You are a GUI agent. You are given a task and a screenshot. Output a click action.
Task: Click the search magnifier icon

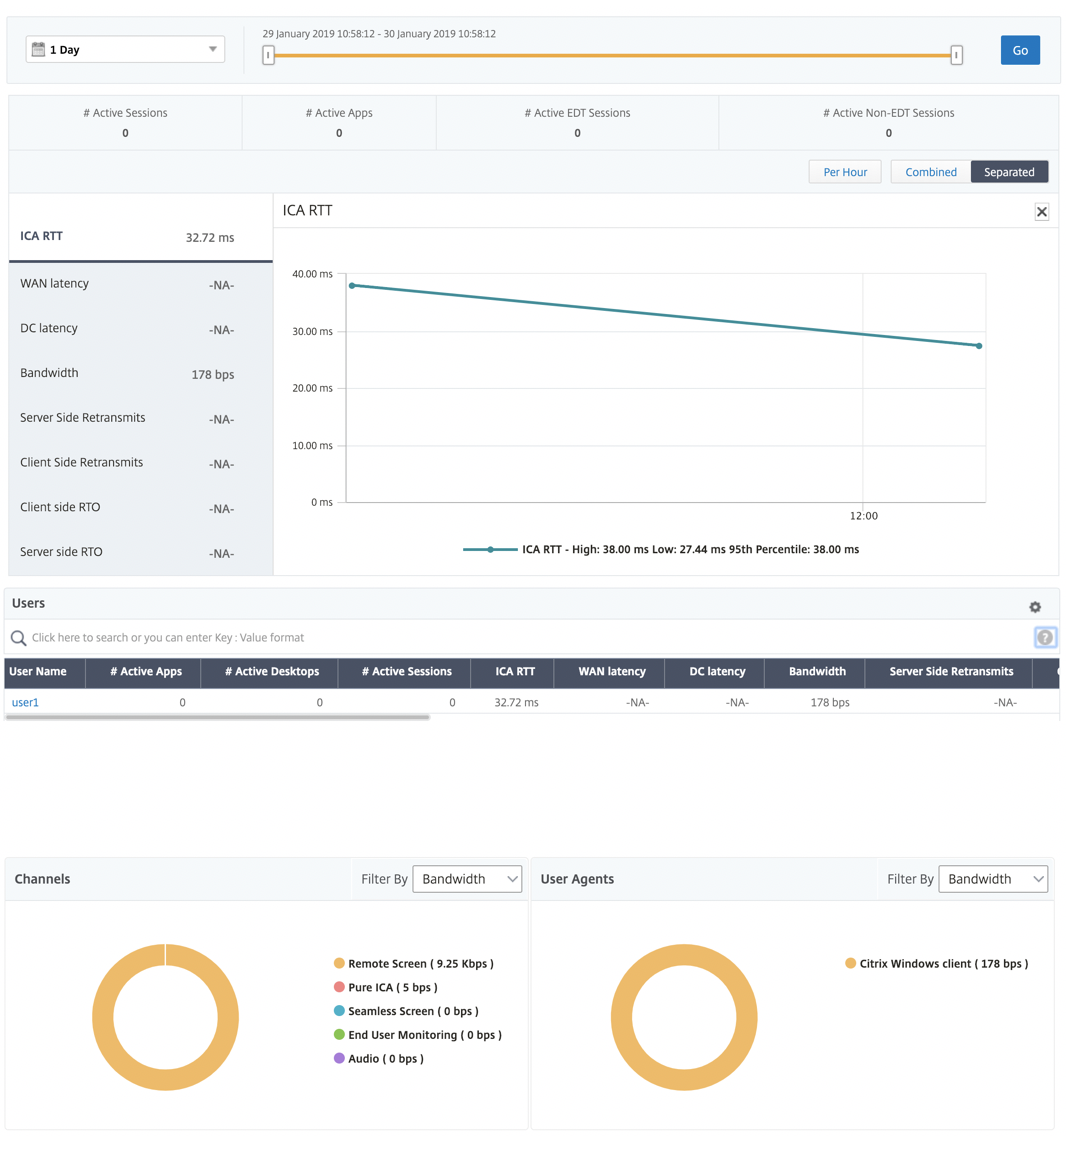(18, 638)
